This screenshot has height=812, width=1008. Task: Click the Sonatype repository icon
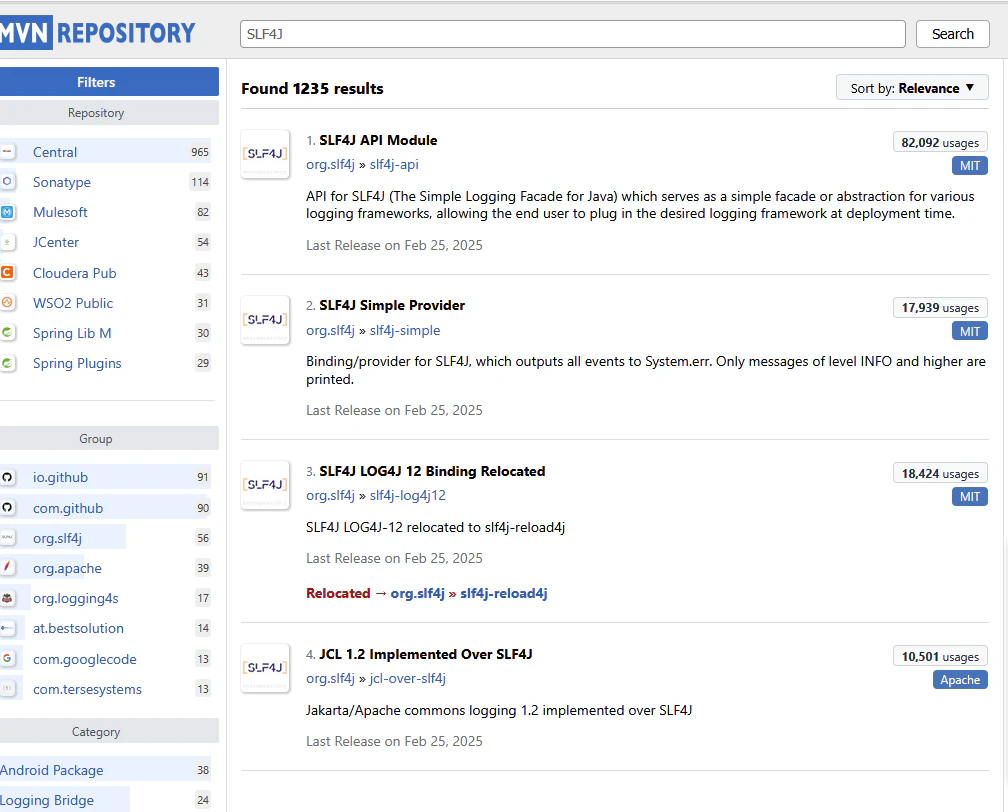click(7, 181)
